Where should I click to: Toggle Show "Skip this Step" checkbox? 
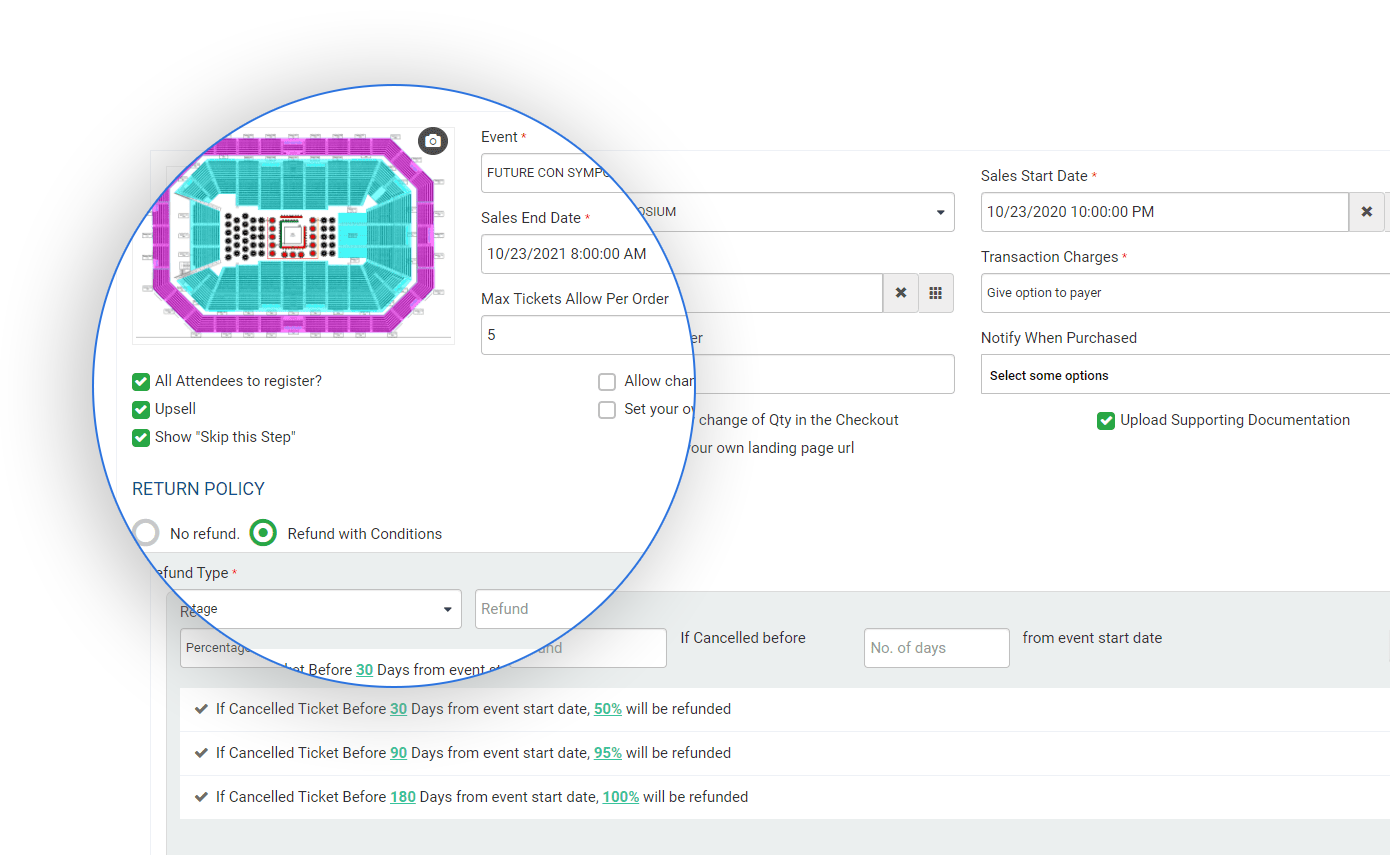(x=141, y=437)
